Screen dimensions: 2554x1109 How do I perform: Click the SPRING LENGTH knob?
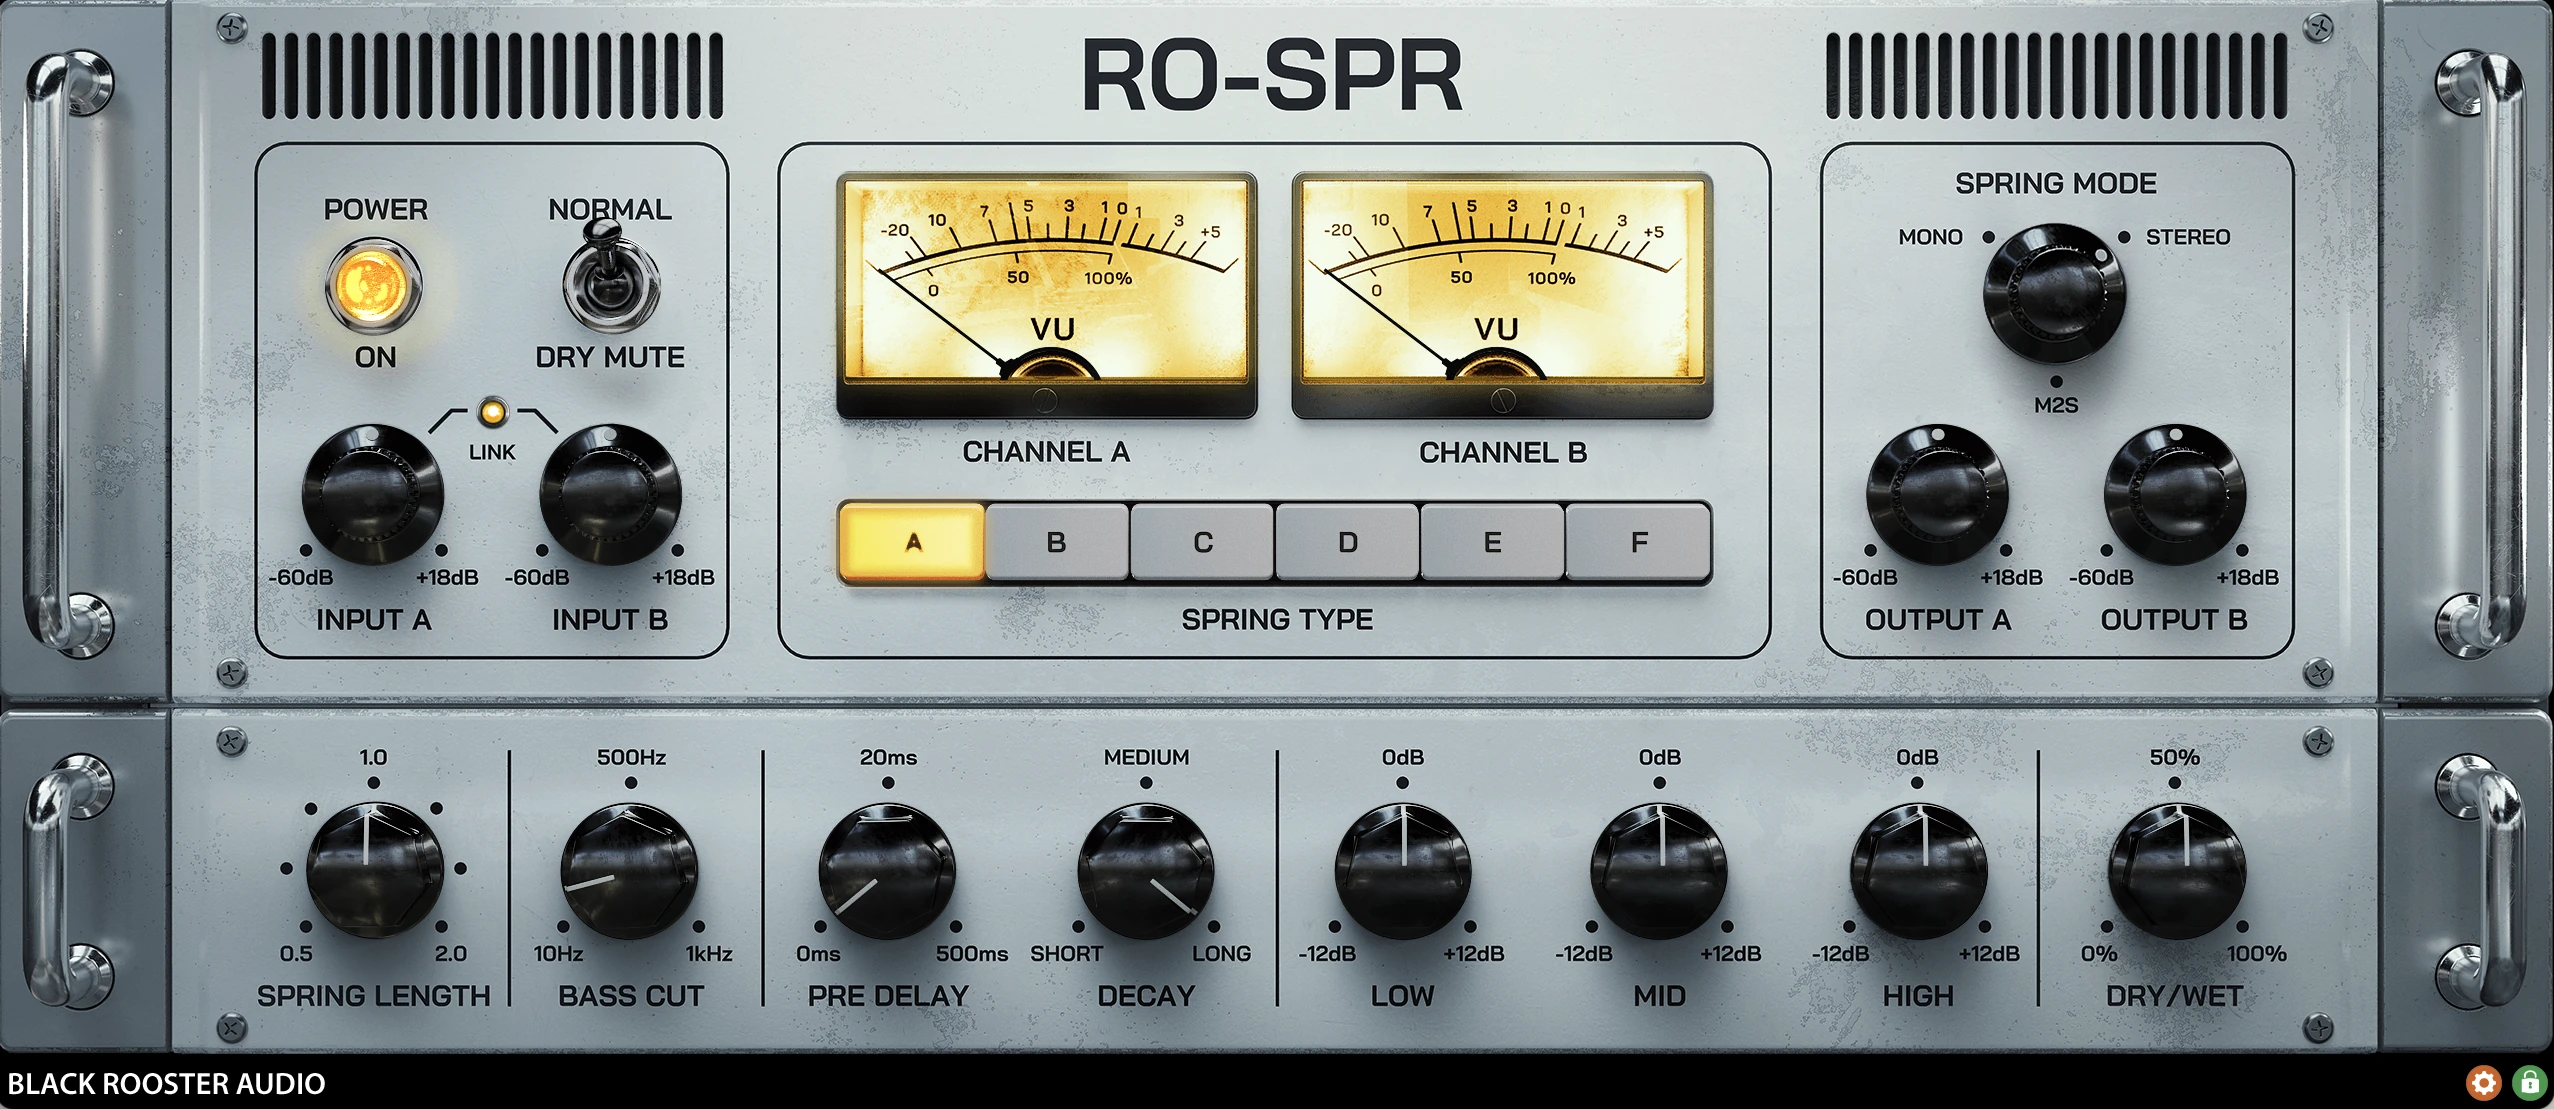(374, 869)
